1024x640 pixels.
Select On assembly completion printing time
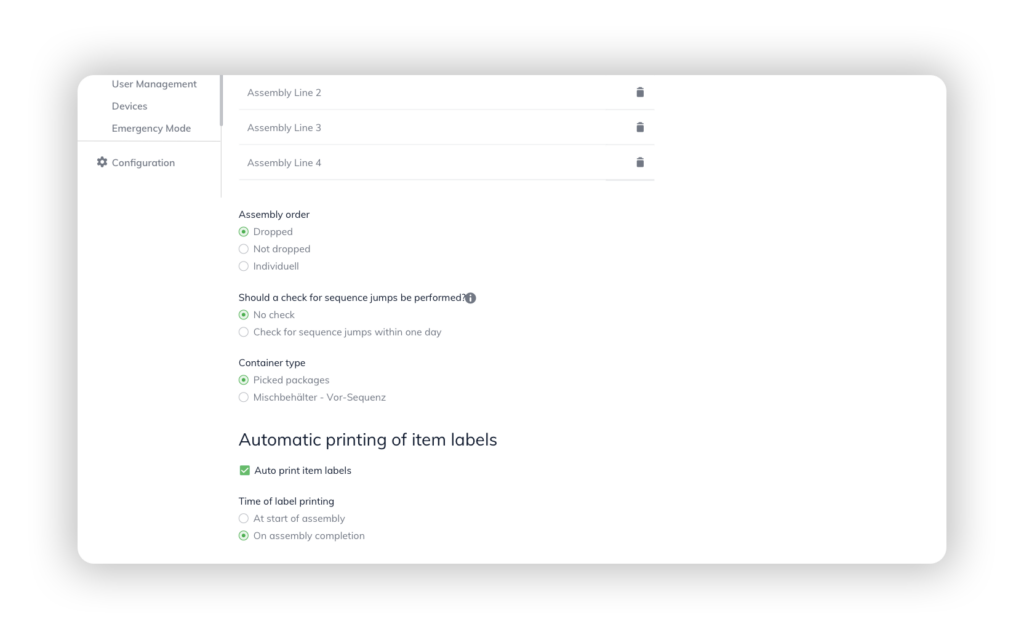click(244, 536)
